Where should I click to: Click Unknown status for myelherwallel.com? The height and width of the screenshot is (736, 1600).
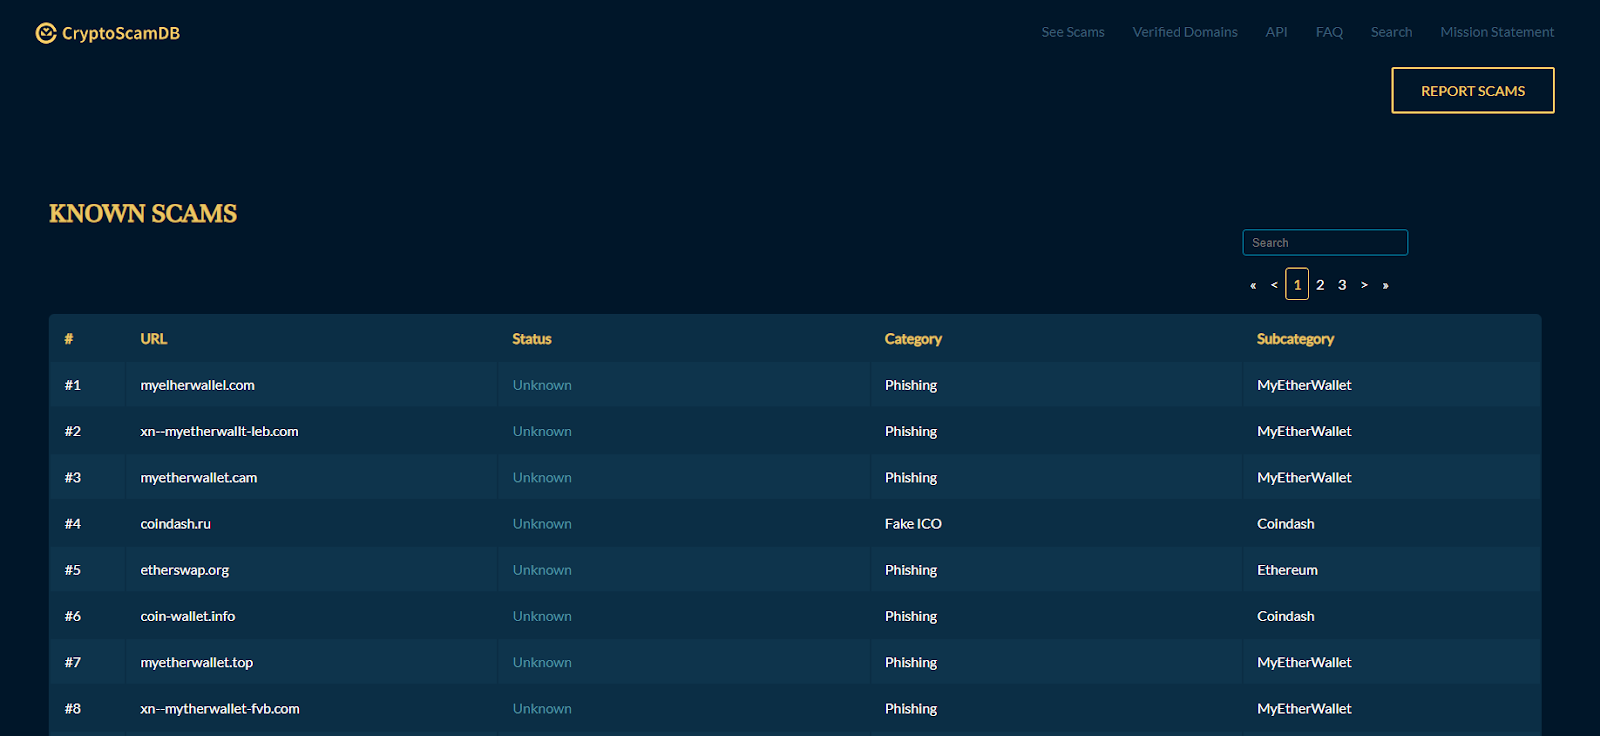pos(542,385)
